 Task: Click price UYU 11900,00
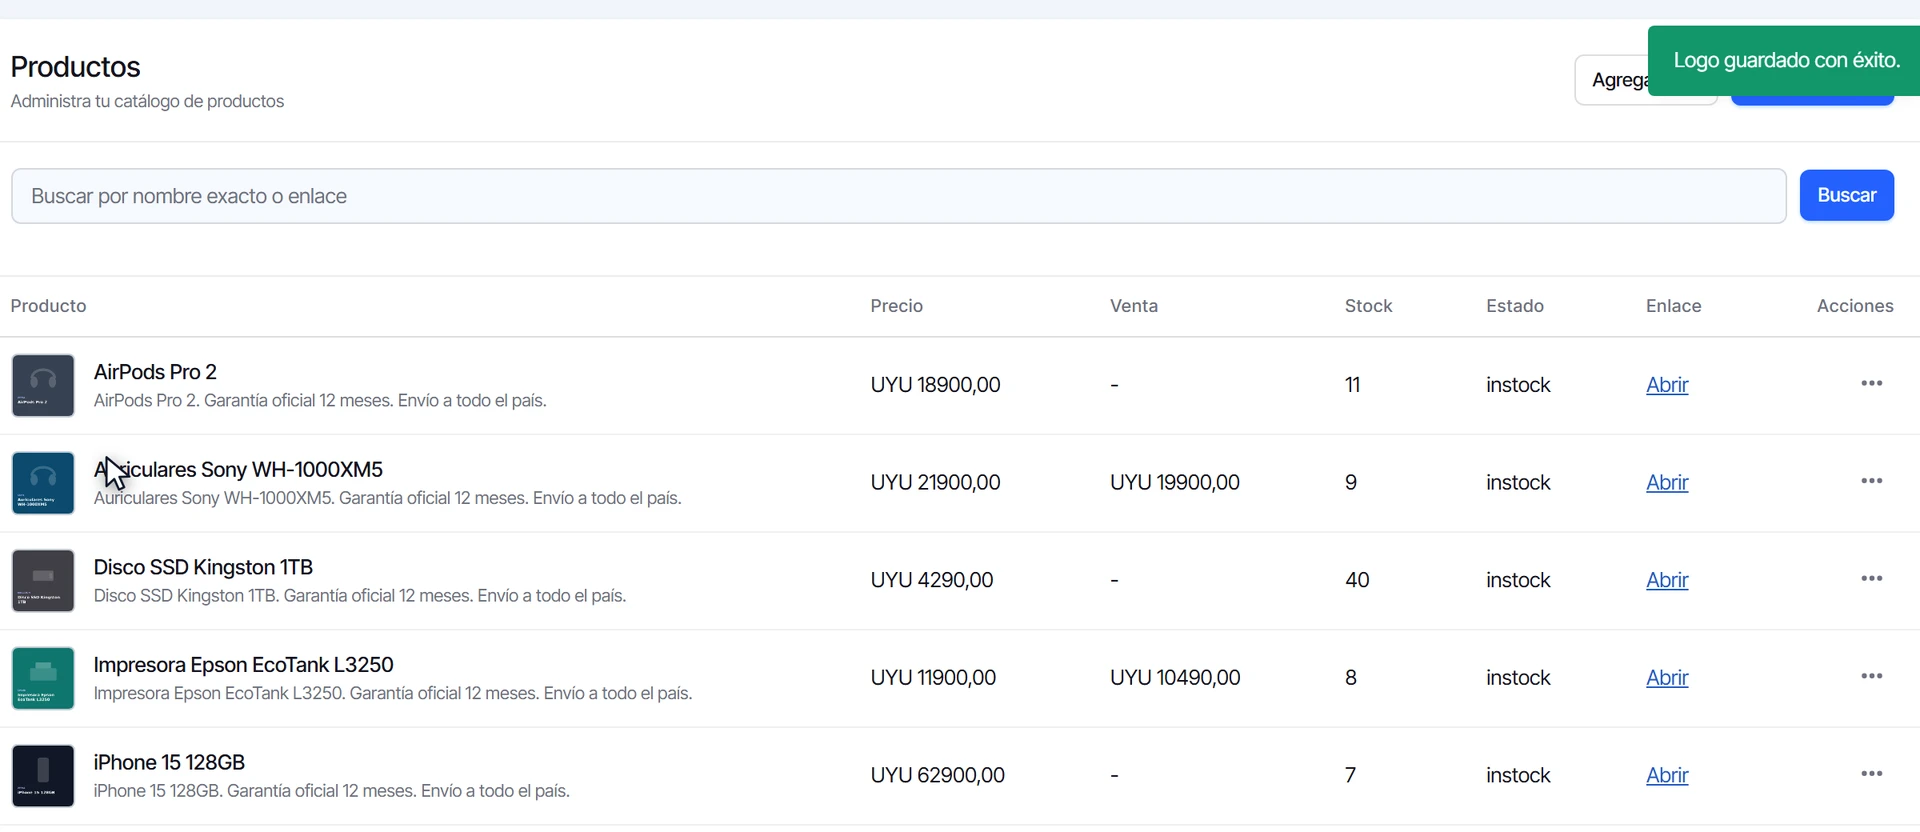click(x=933, y=678)
